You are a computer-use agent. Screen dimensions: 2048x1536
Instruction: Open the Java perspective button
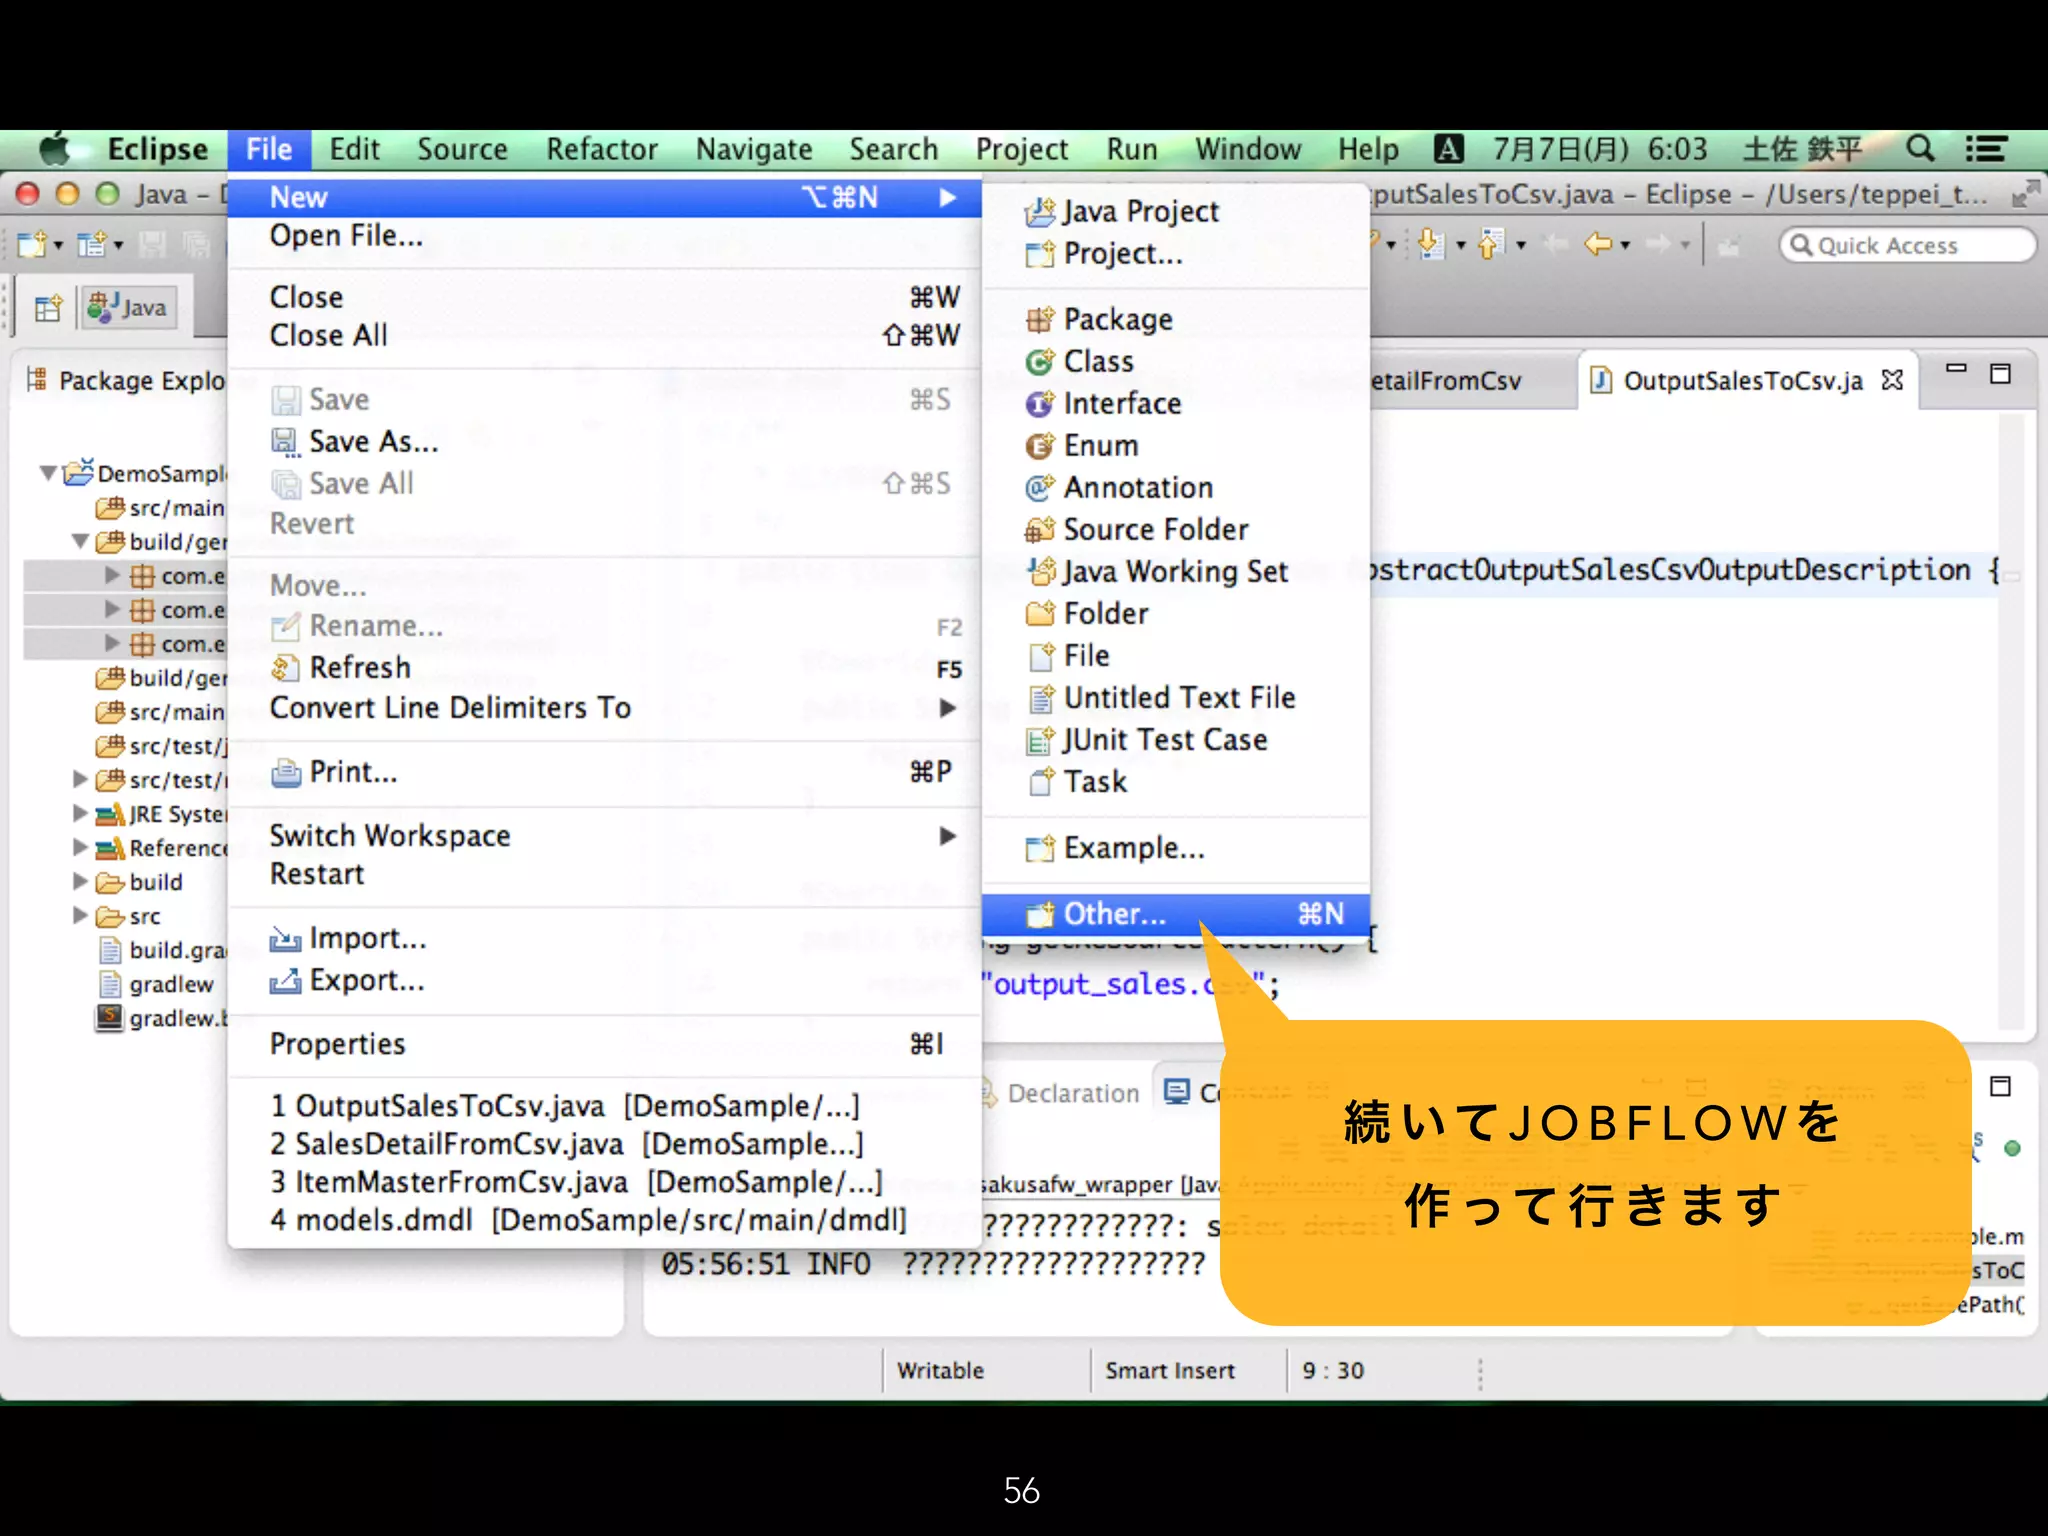(128, 308)
